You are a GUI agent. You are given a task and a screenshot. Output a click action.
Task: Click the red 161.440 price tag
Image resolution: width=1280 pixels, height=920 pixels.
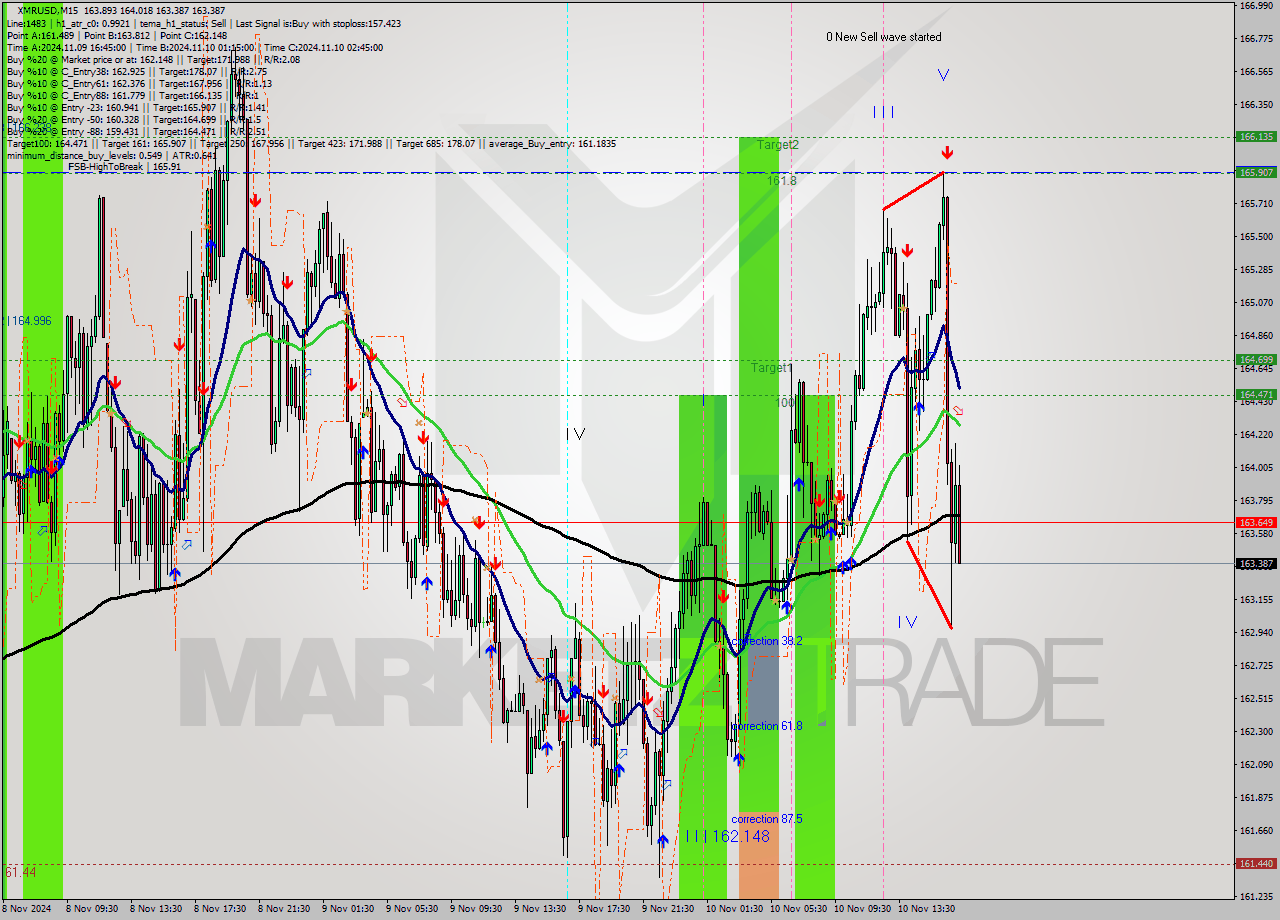(x=1256, y=863)
